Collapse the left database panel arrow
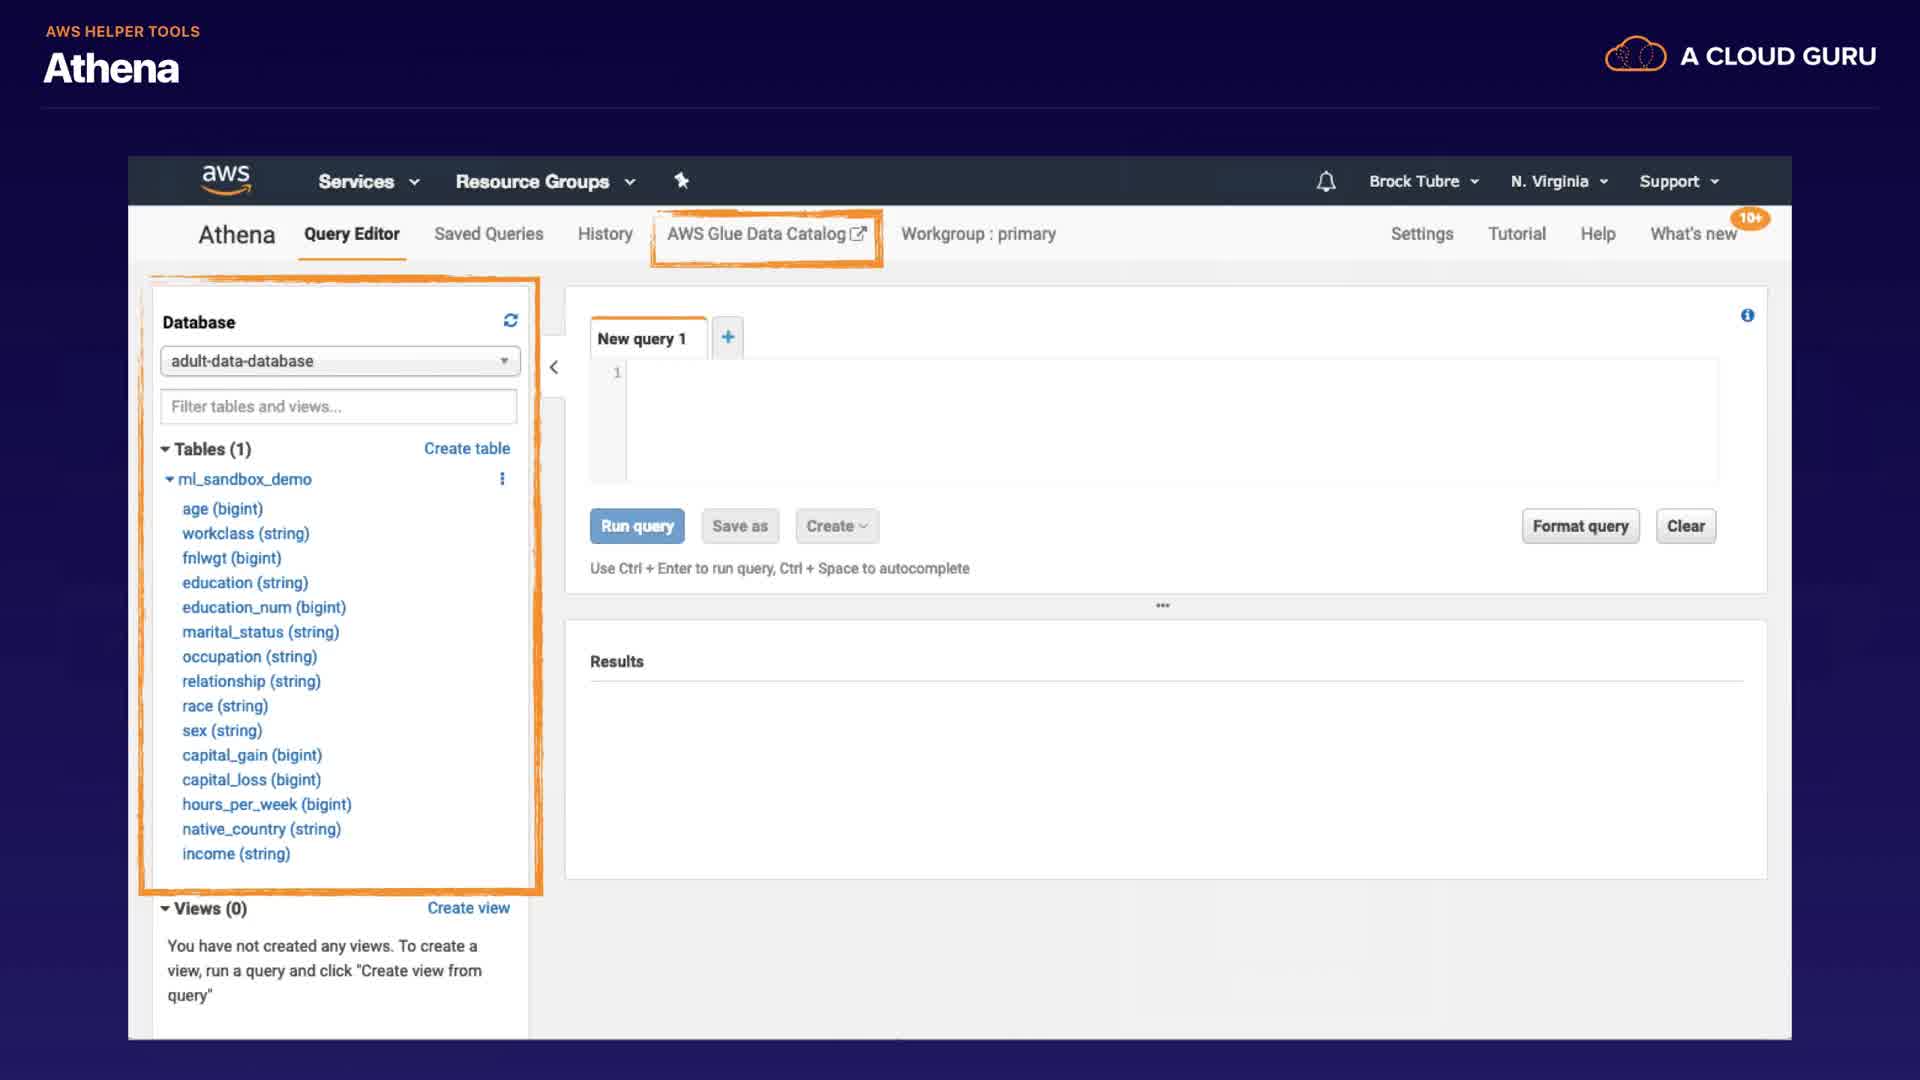This screenshot has height=1080, width=1920. (553, 368)
